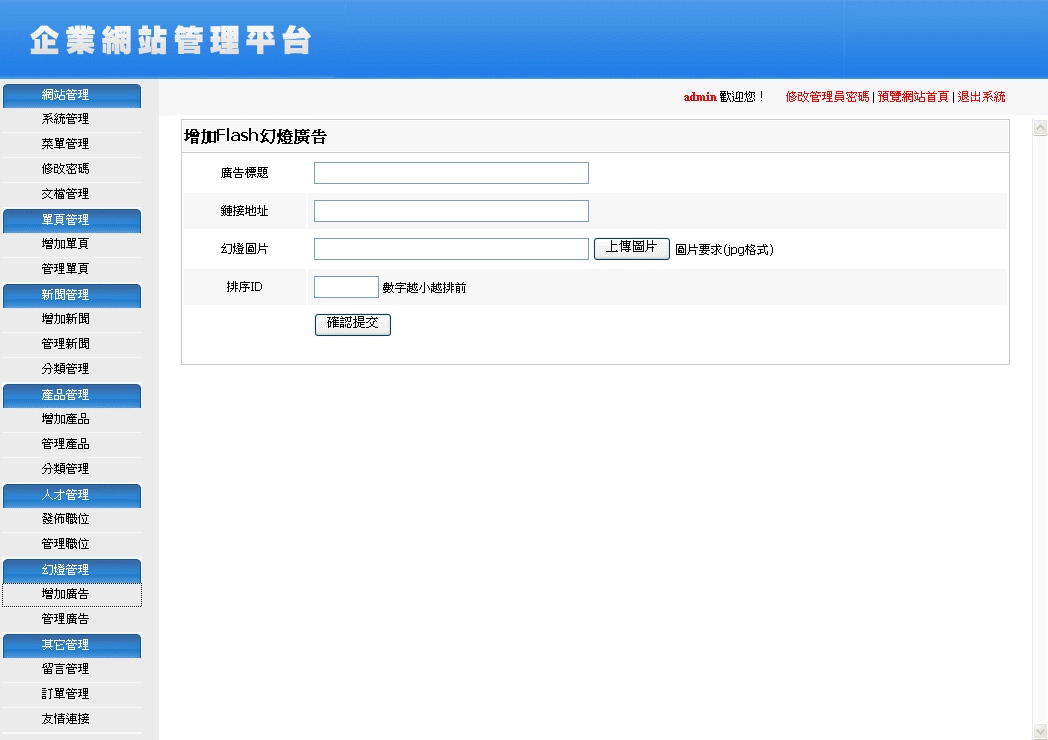Open 發佈職位 in the sidebar

point(65,519)
